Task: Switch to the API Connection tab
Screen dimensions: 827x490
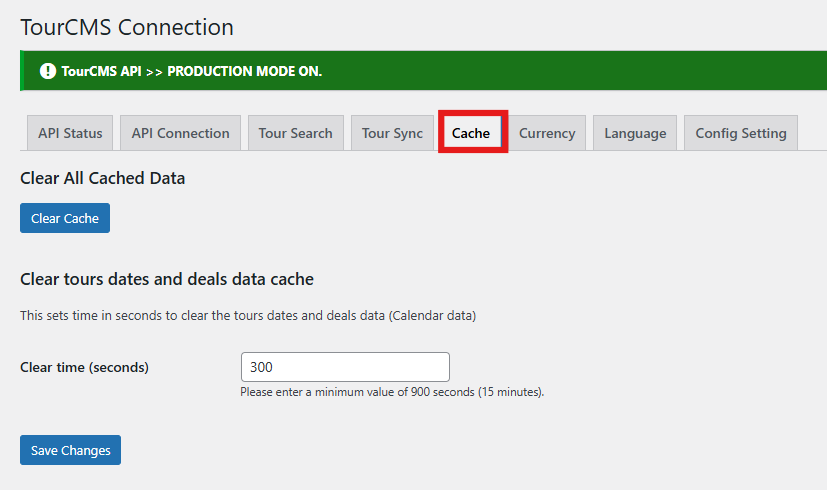Action: [180, 133]
